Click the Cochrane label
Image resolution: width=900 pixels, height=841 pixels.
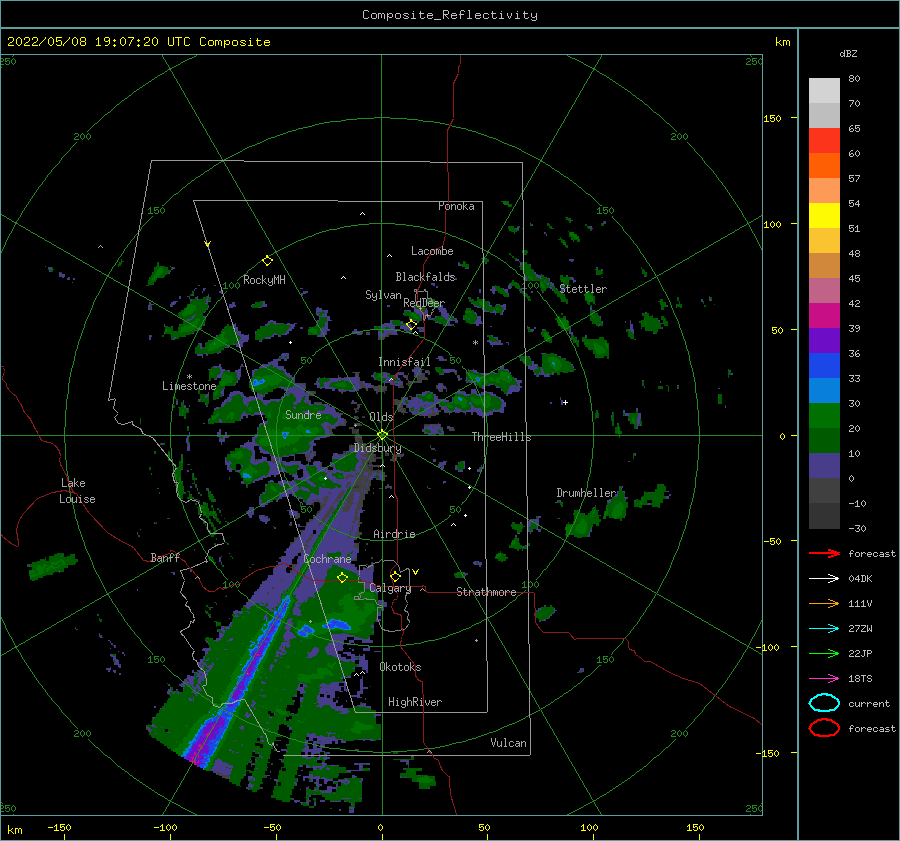click(x=327, y=559)
